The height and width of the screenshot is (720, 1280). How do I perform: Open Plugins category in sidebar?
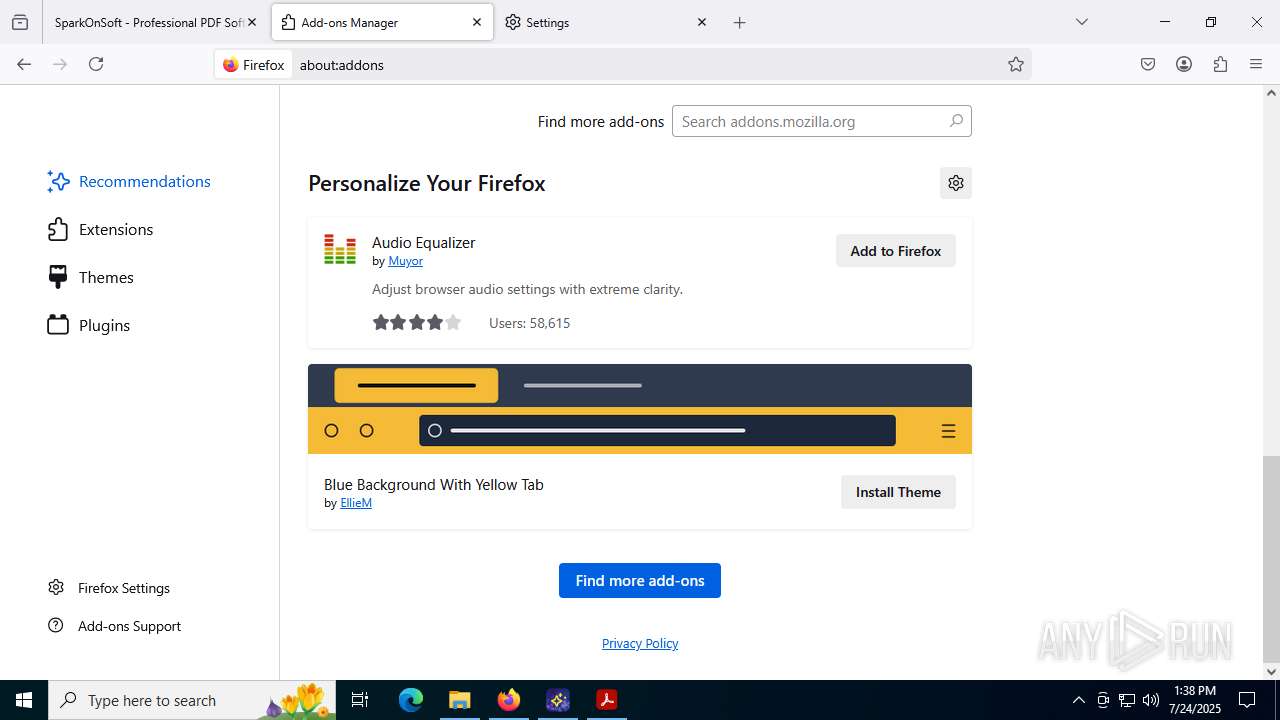89,325
